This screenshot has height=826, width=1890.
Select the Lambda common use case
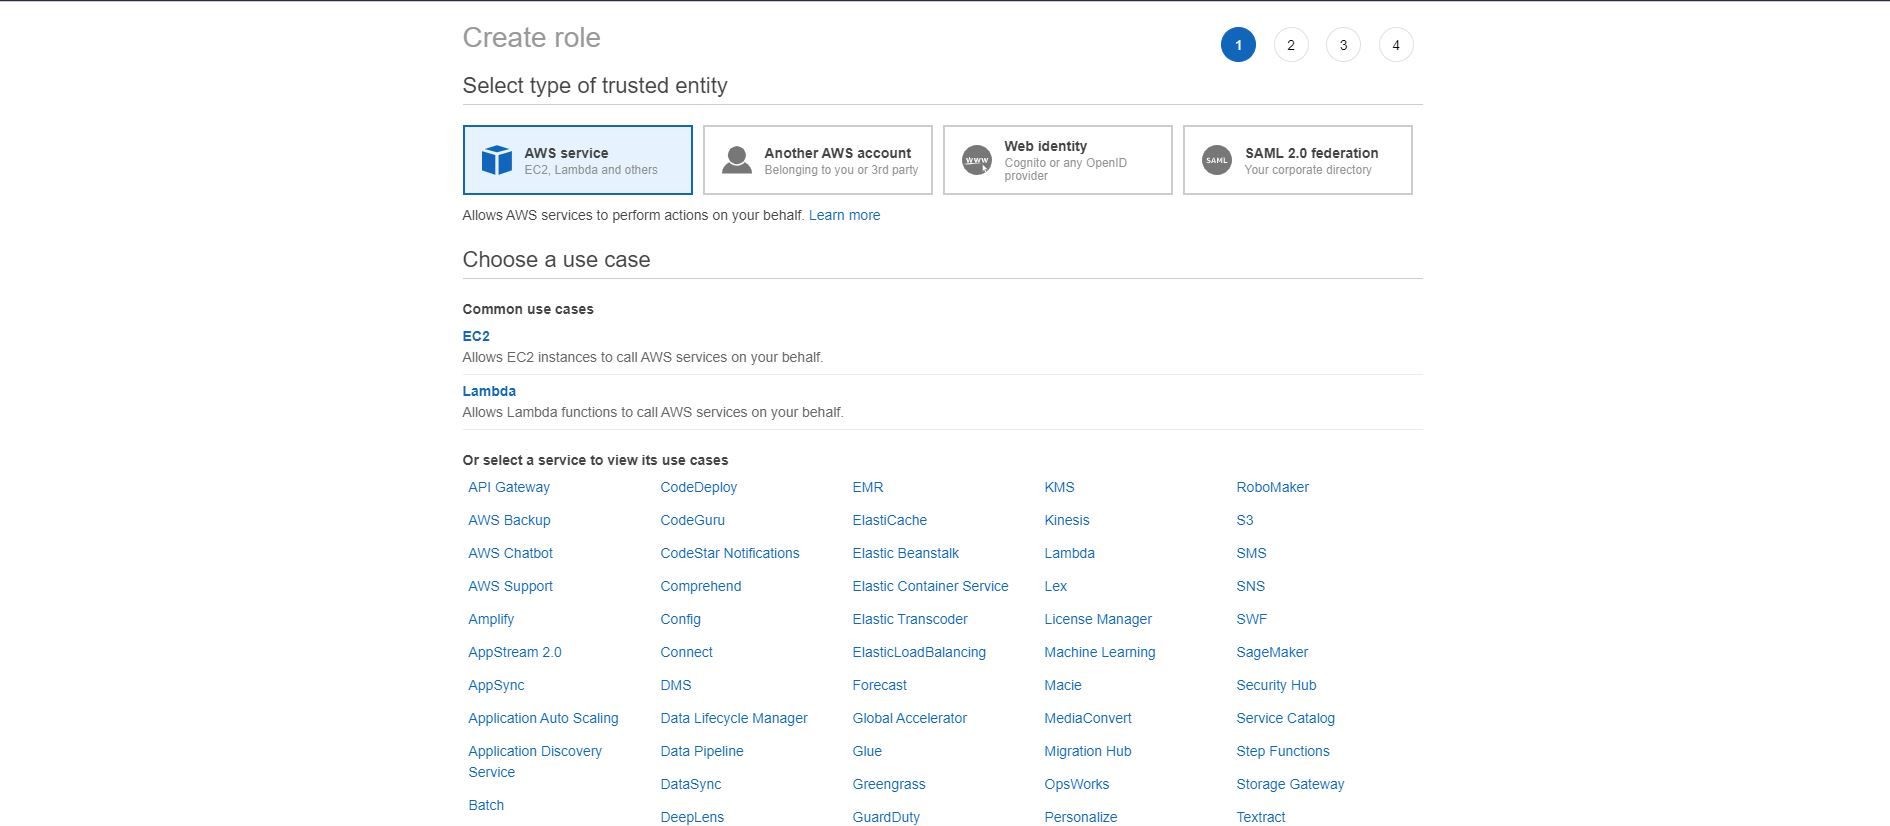(x=489, y=391)
